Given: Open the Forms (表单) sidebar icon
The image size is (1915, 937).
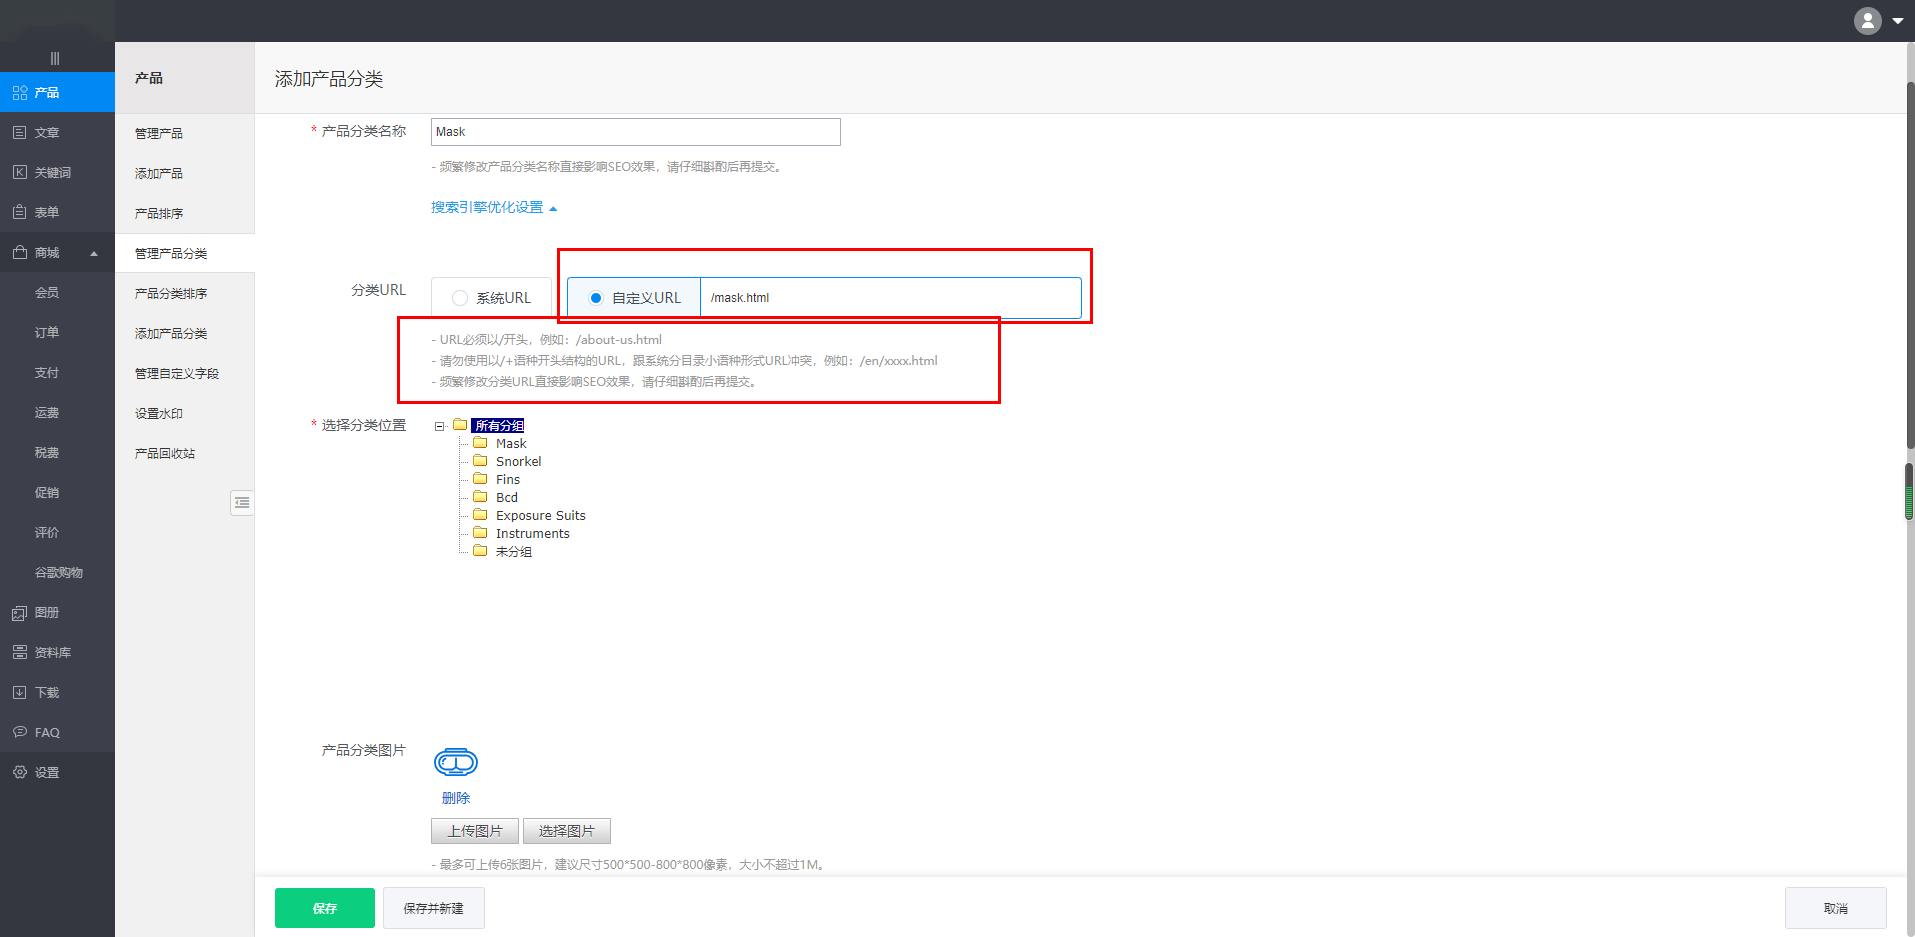Looking at the screenshot, I should click(20, 213).
